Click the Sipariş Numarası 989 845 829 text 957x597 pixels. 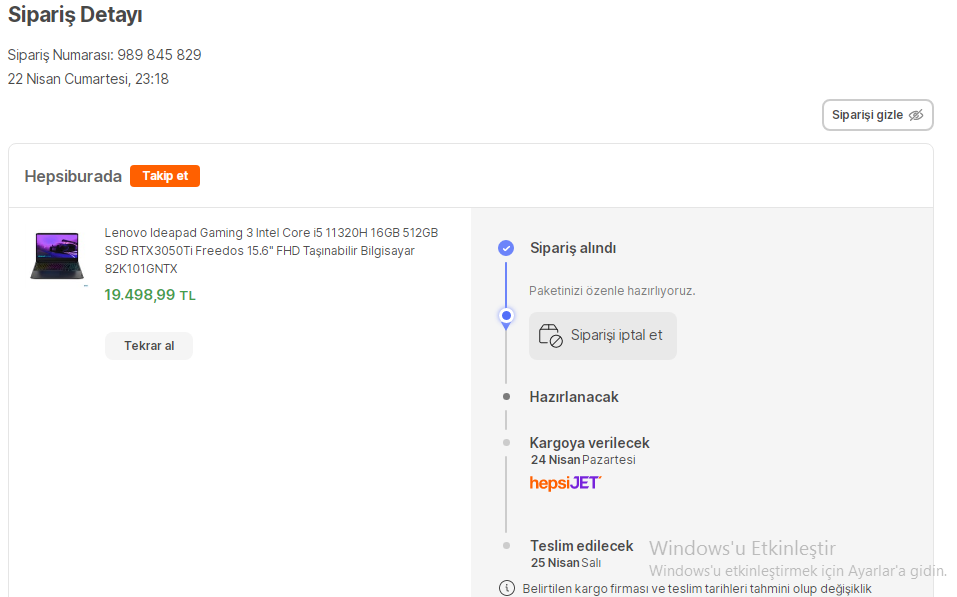pyautogui.click(x=104, y=55)
